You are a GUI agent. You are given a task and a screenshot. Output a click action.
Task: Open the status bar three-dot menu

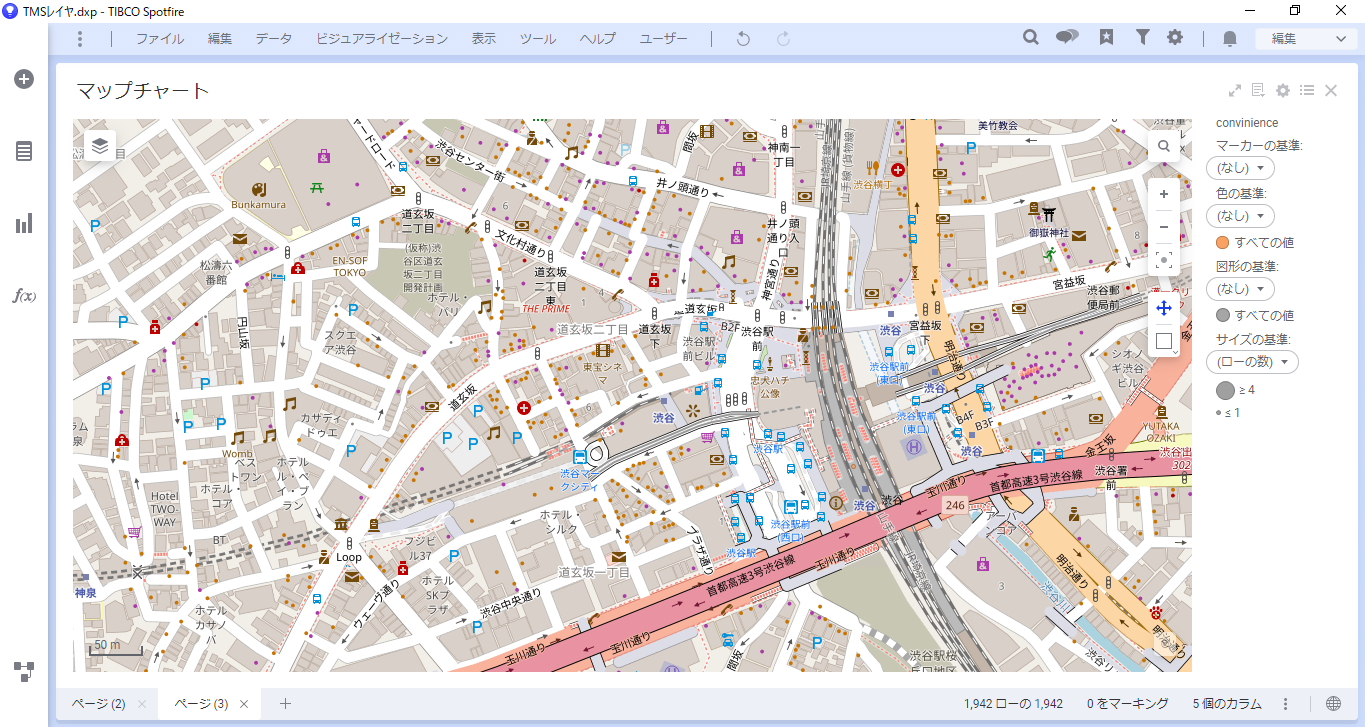(1286, 703)
